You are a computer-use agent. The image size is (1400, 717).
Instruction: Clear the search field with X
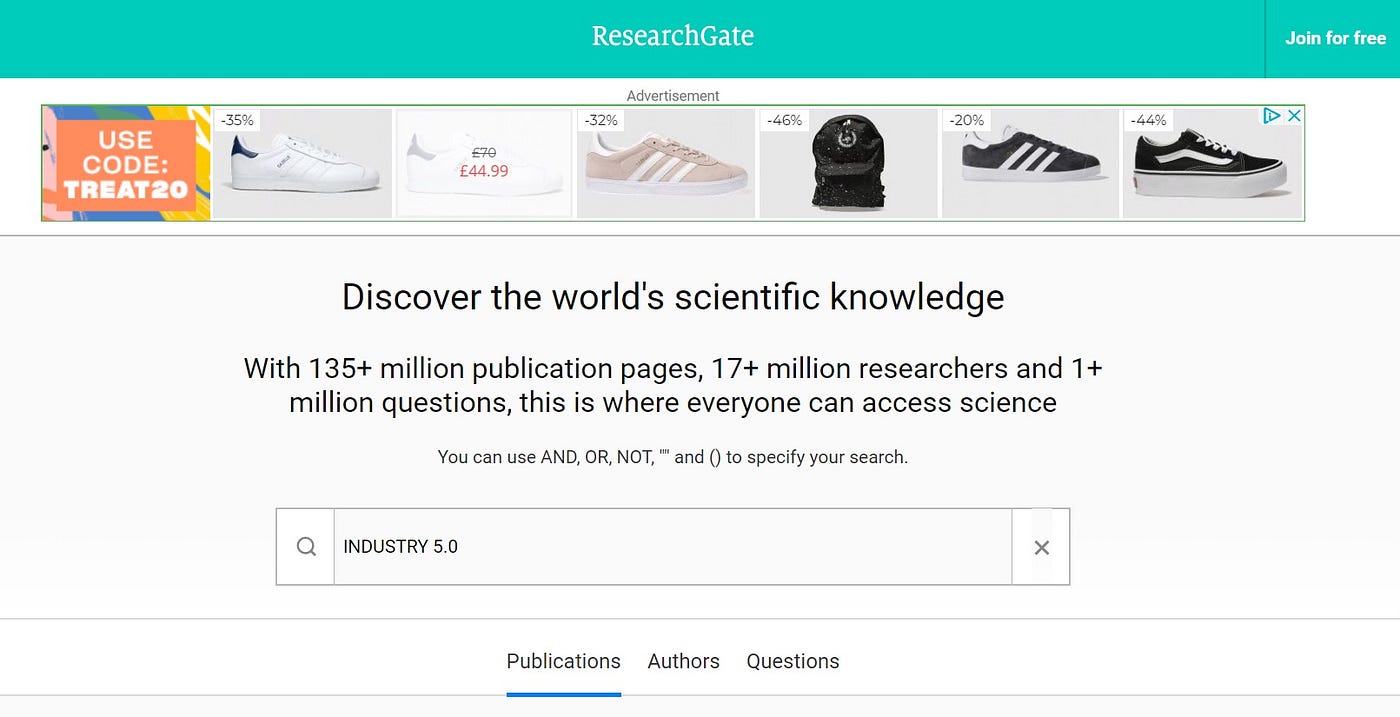[1041, 547]
